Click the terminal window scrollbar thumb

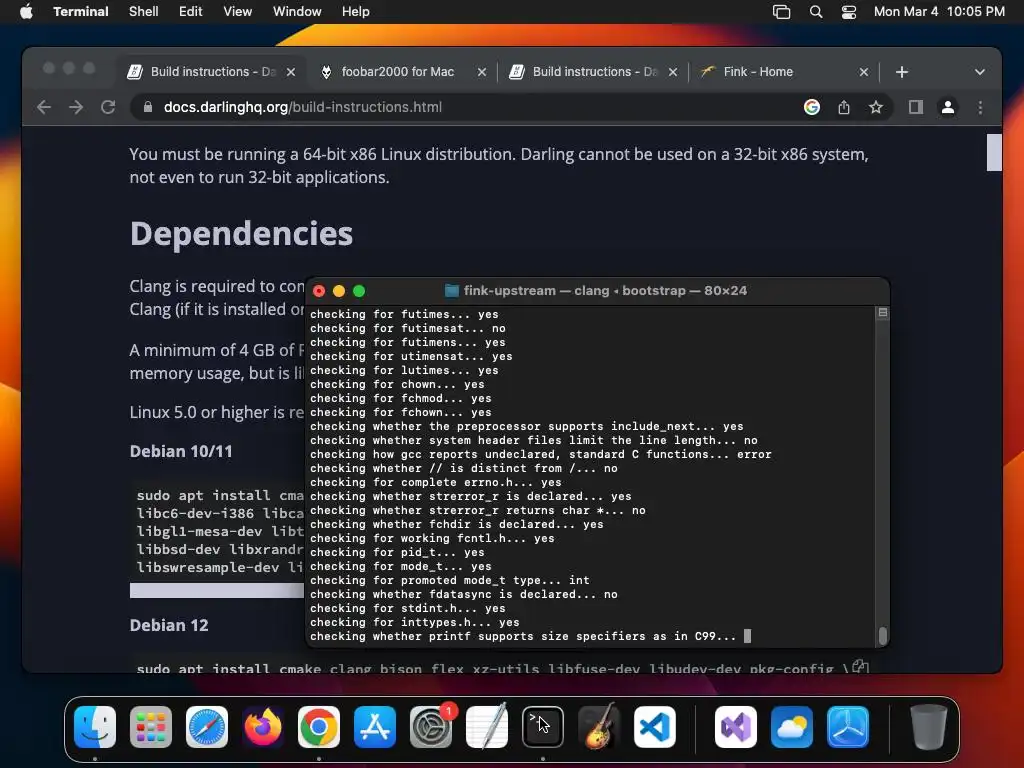pyautogui.click(x=883, y=635)
